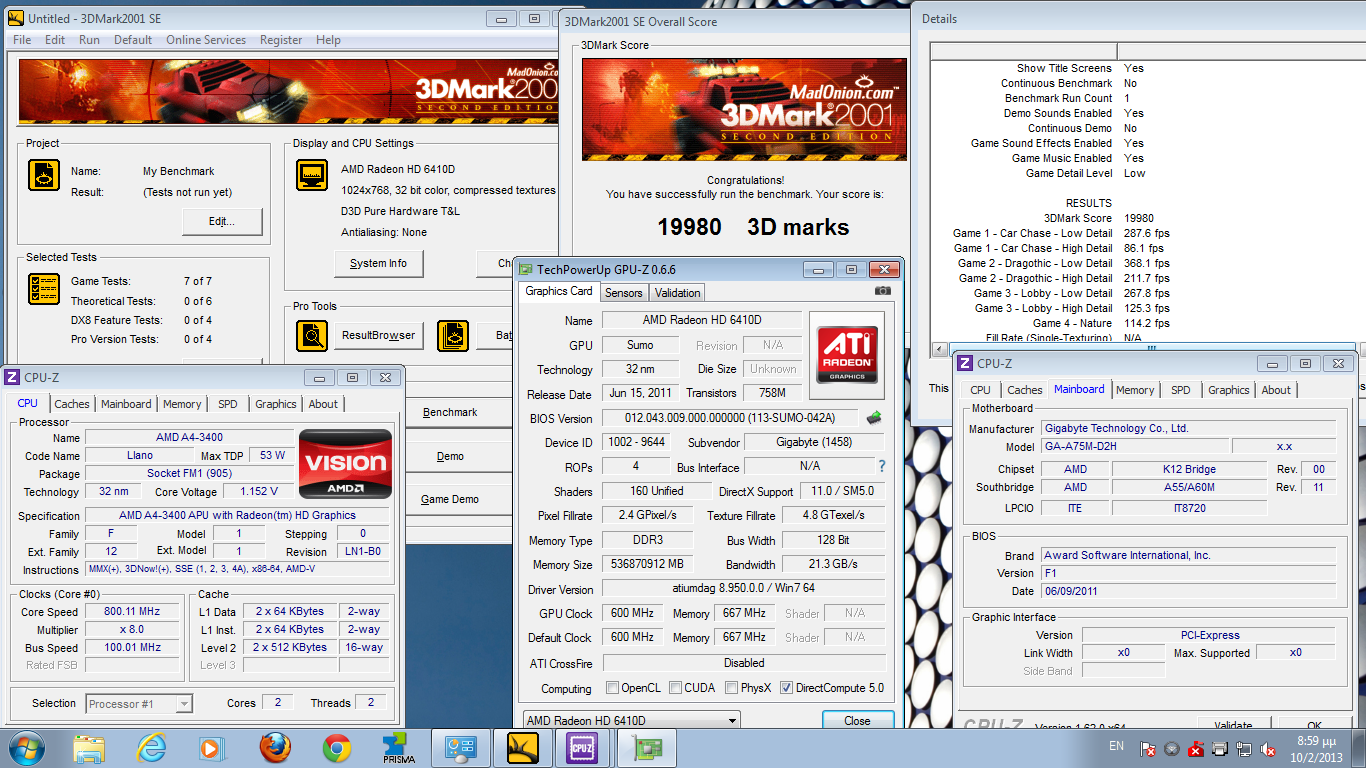The width and height of the screenshot is (1366, 768).
Task: Open the Sensors tab in GPU-Z
Action: [x=623, y=292]
